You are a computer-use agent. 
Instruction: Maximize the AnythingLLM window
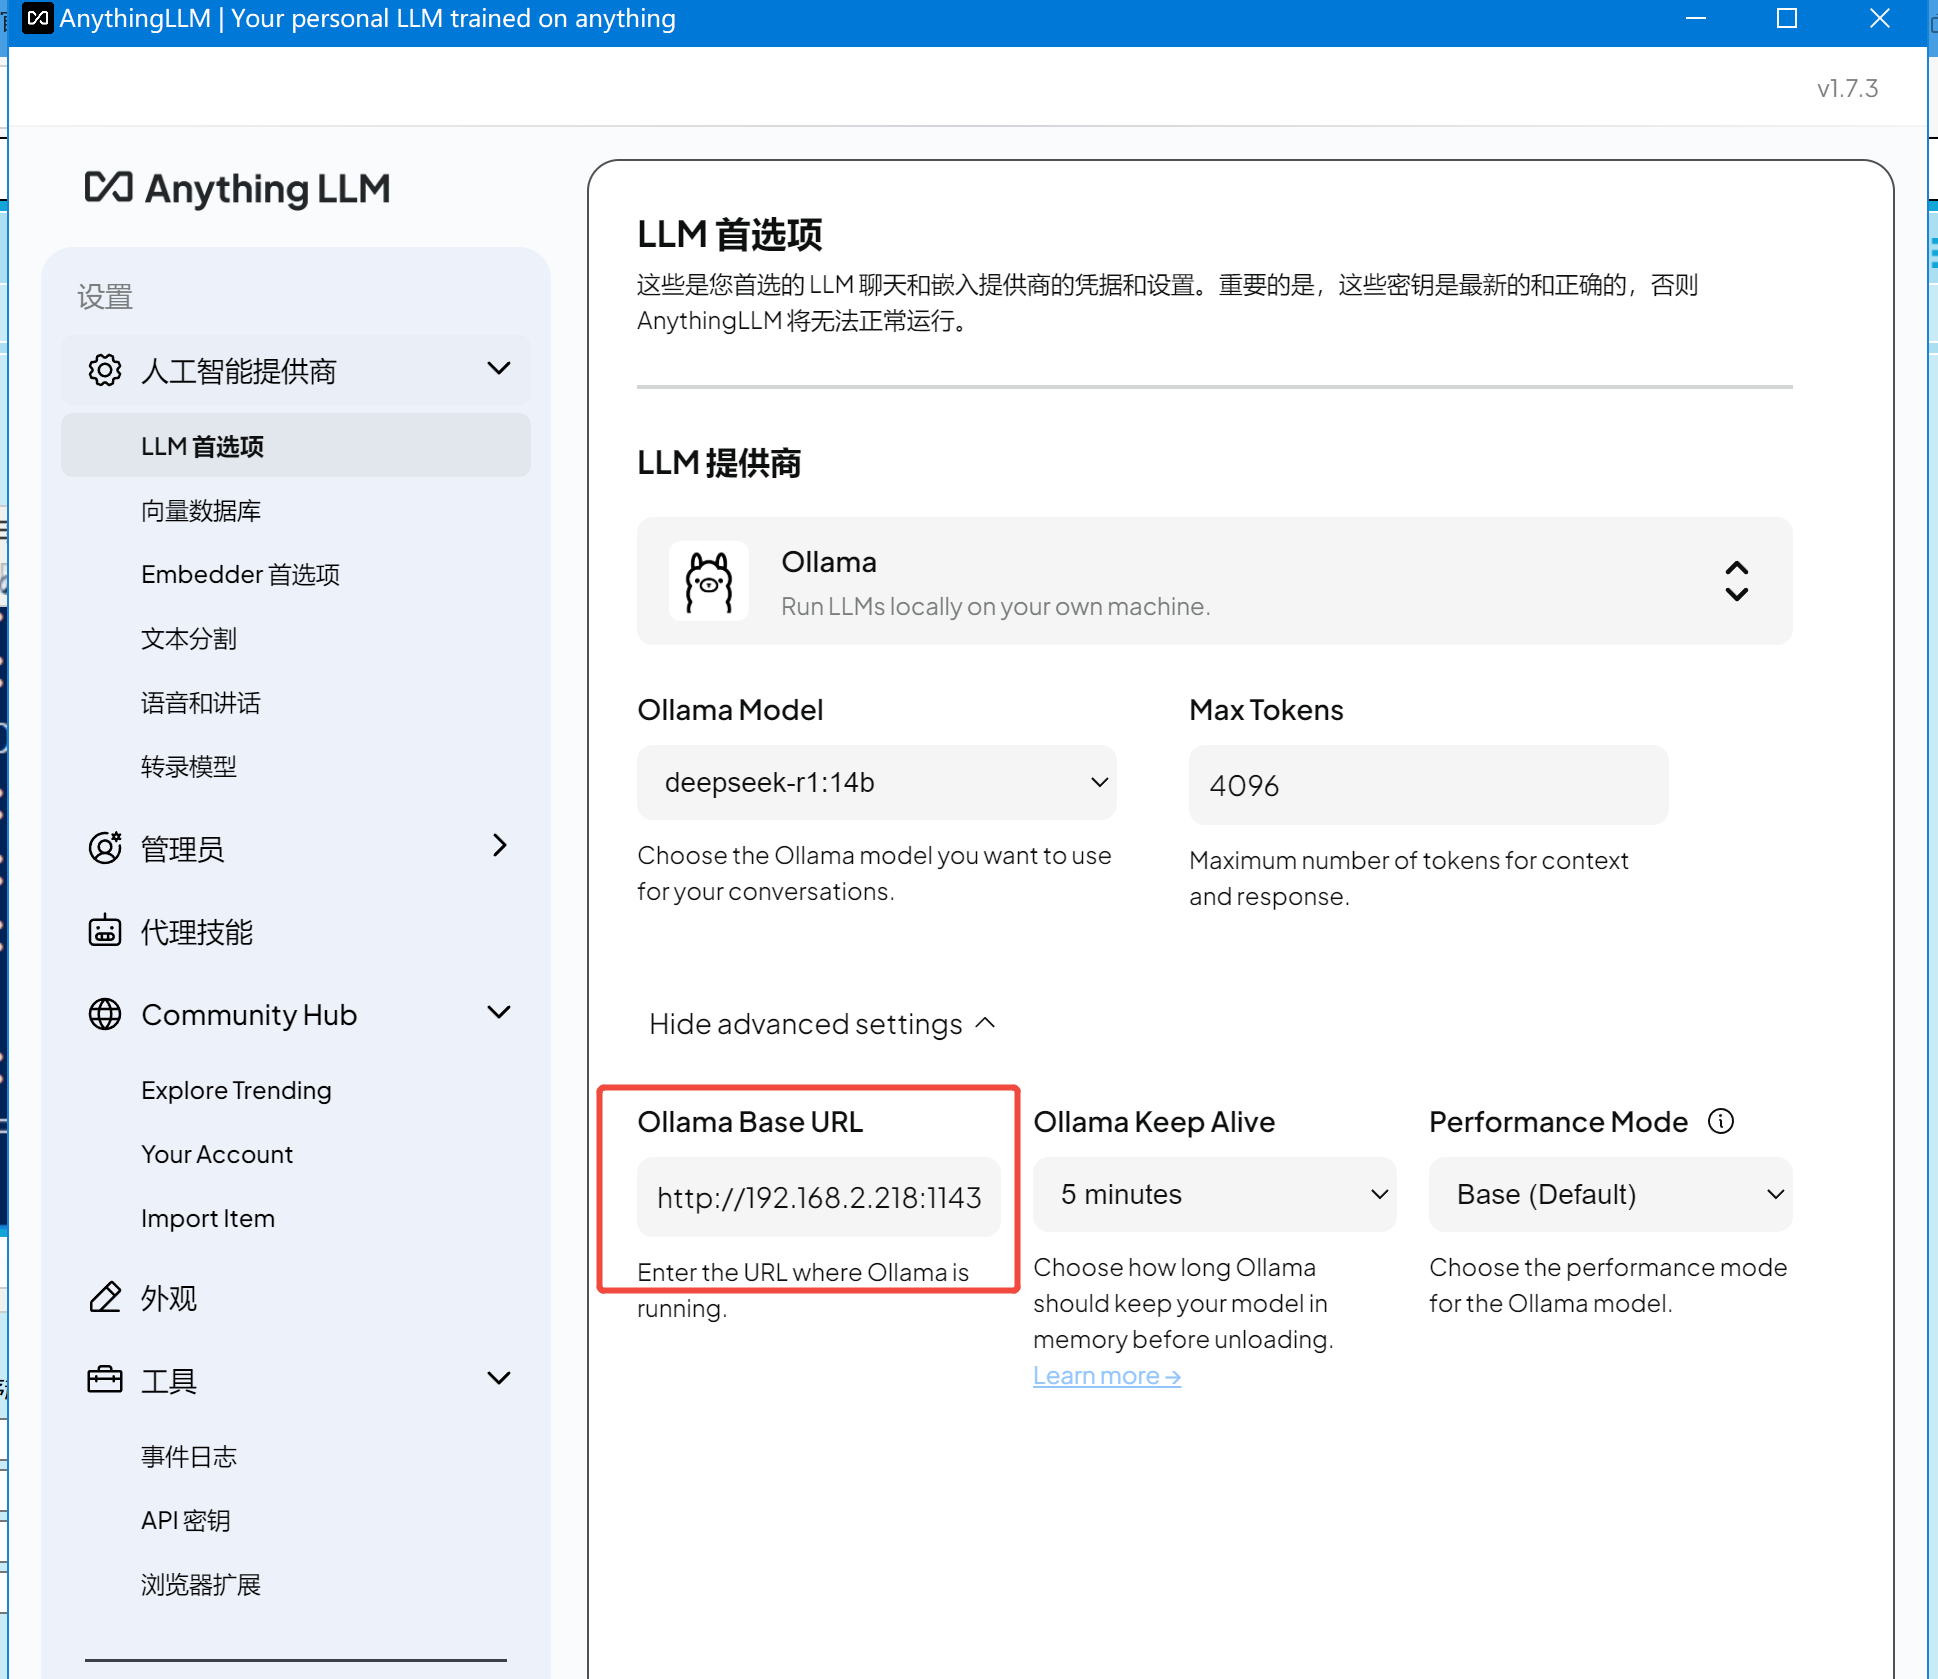point(1787,18)
